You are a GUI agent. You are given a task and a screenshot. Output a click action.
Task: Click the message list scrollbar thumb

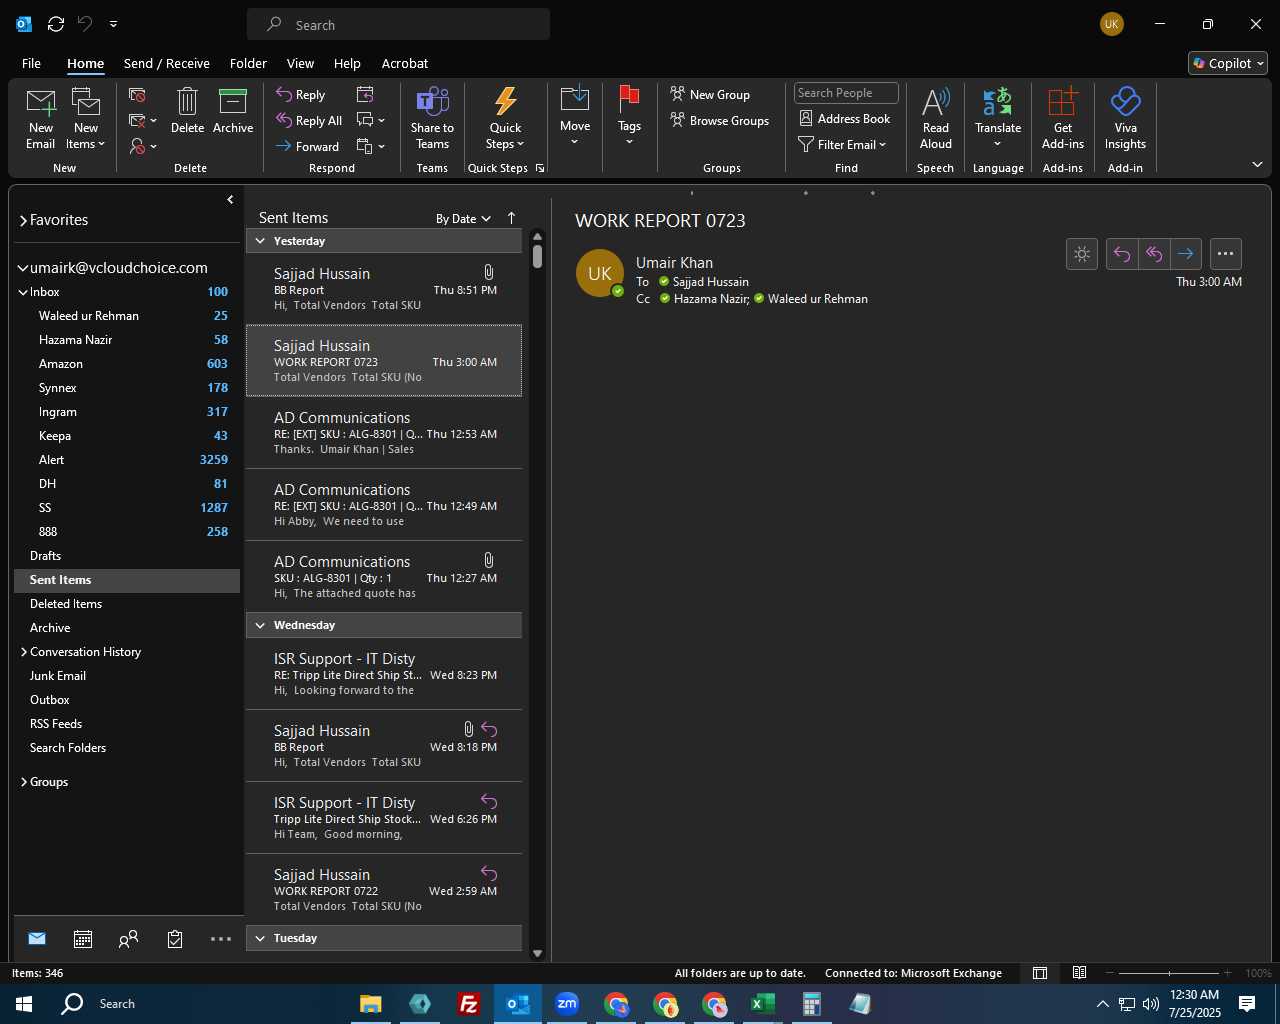pos(537,255)
